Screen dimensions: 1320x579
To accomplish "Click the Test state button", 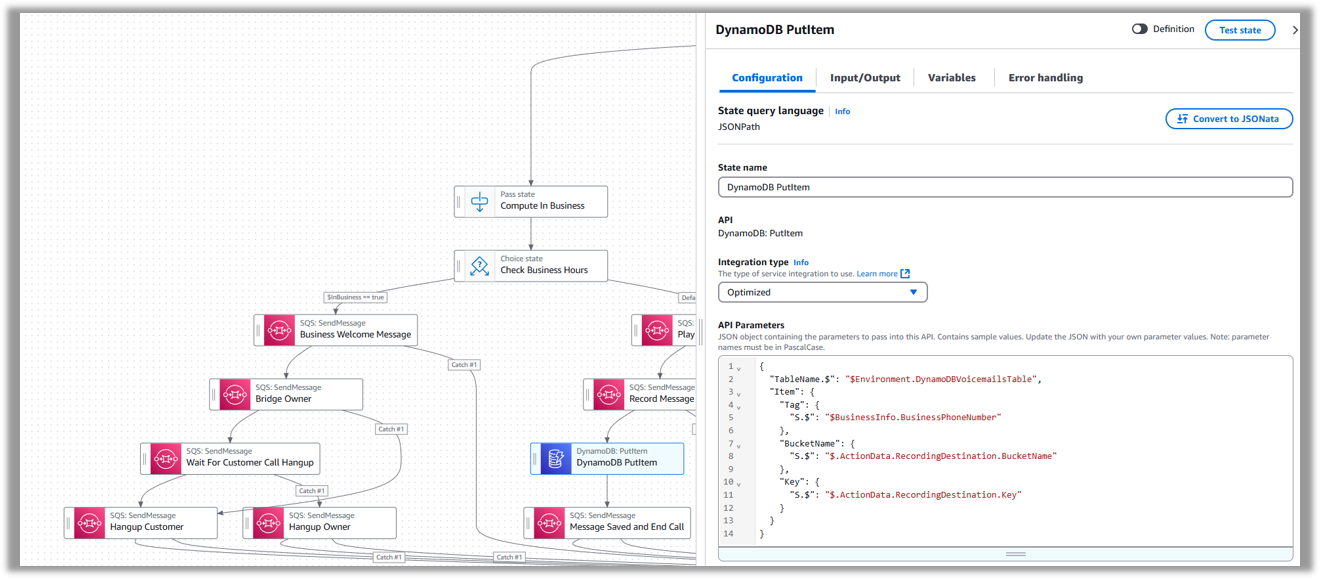I will (1239, 29).
